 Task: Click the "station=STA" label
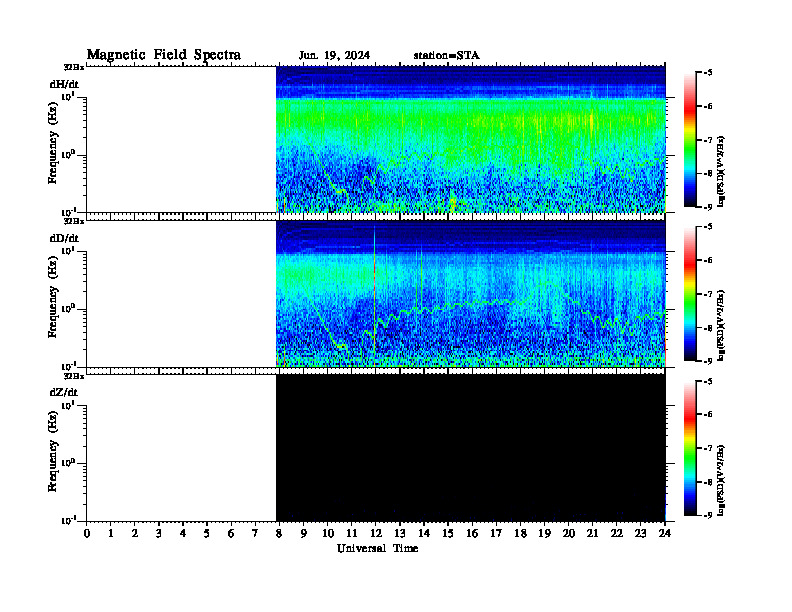[x=446, y=55]
